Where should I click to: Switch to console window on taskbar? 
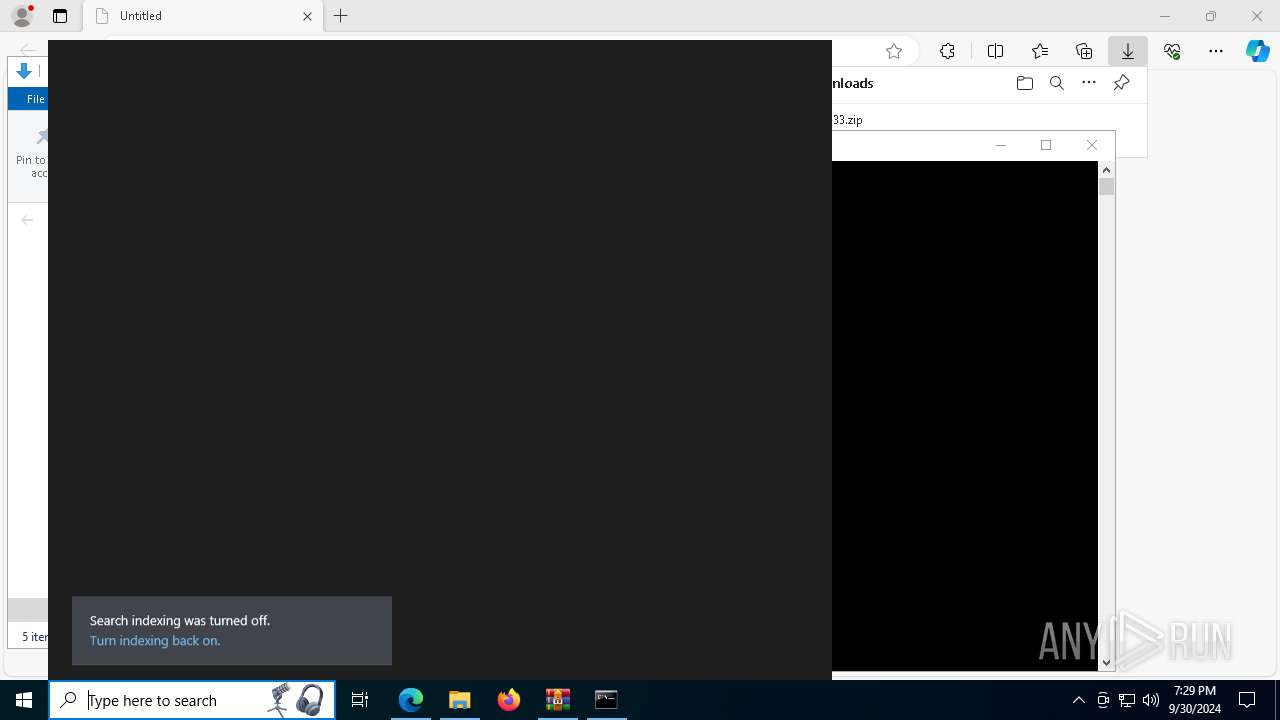tap(606, 700)
